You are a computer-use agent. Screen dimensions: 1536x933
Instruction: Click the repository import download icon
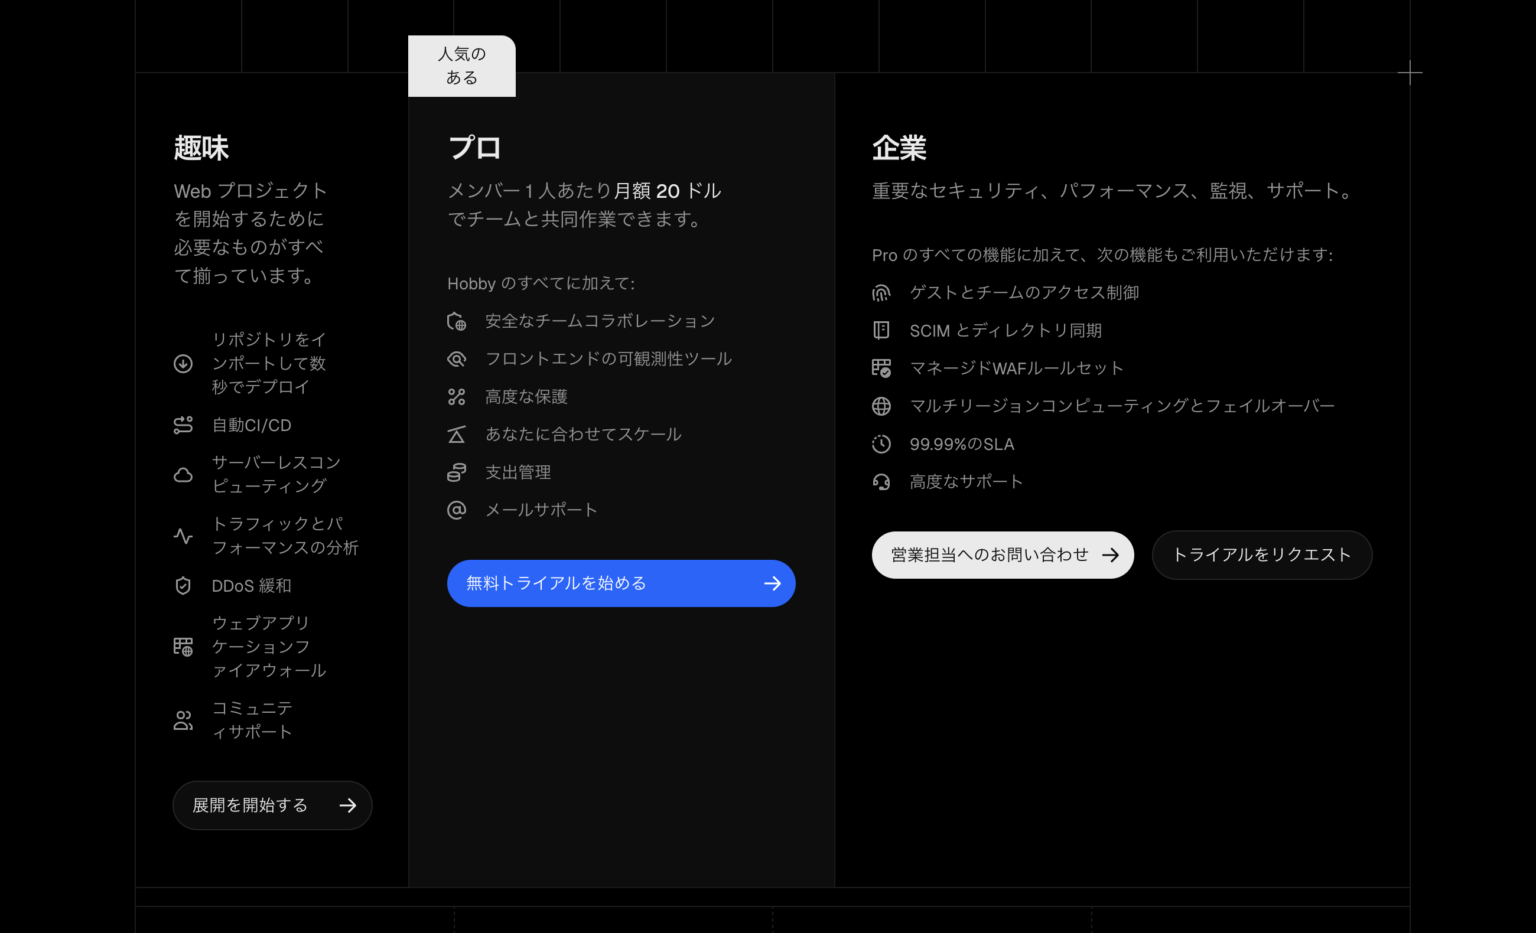pyautogui.click(x=183, y=363)
